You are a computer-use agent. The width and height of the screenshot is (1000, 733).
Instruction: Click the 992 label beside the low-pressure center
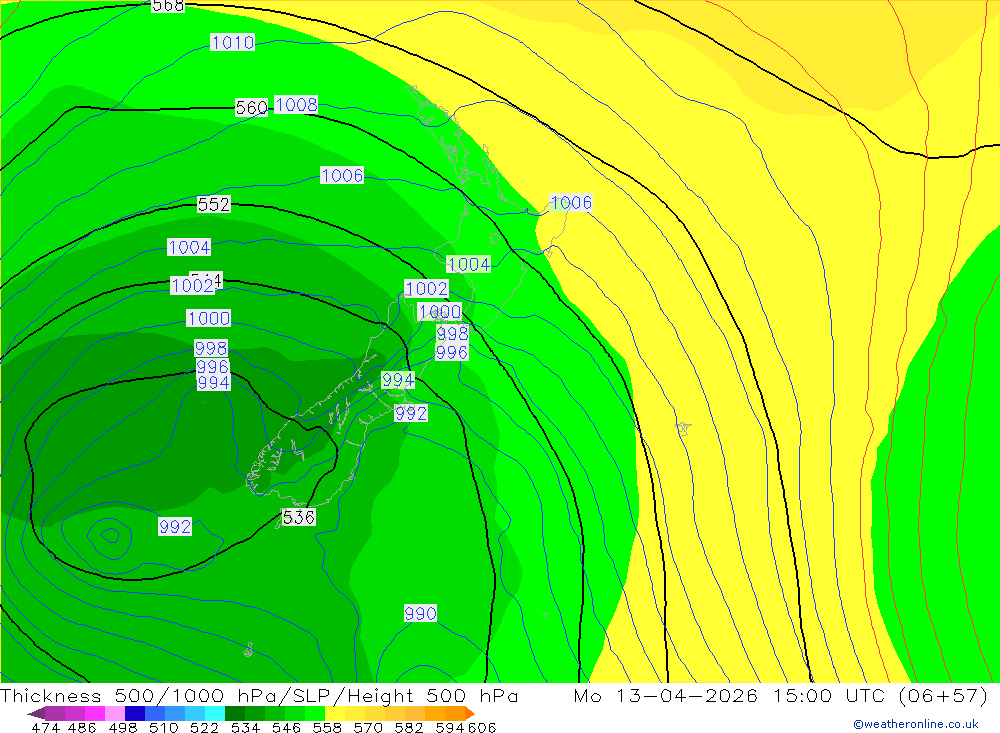click(175, 526)
